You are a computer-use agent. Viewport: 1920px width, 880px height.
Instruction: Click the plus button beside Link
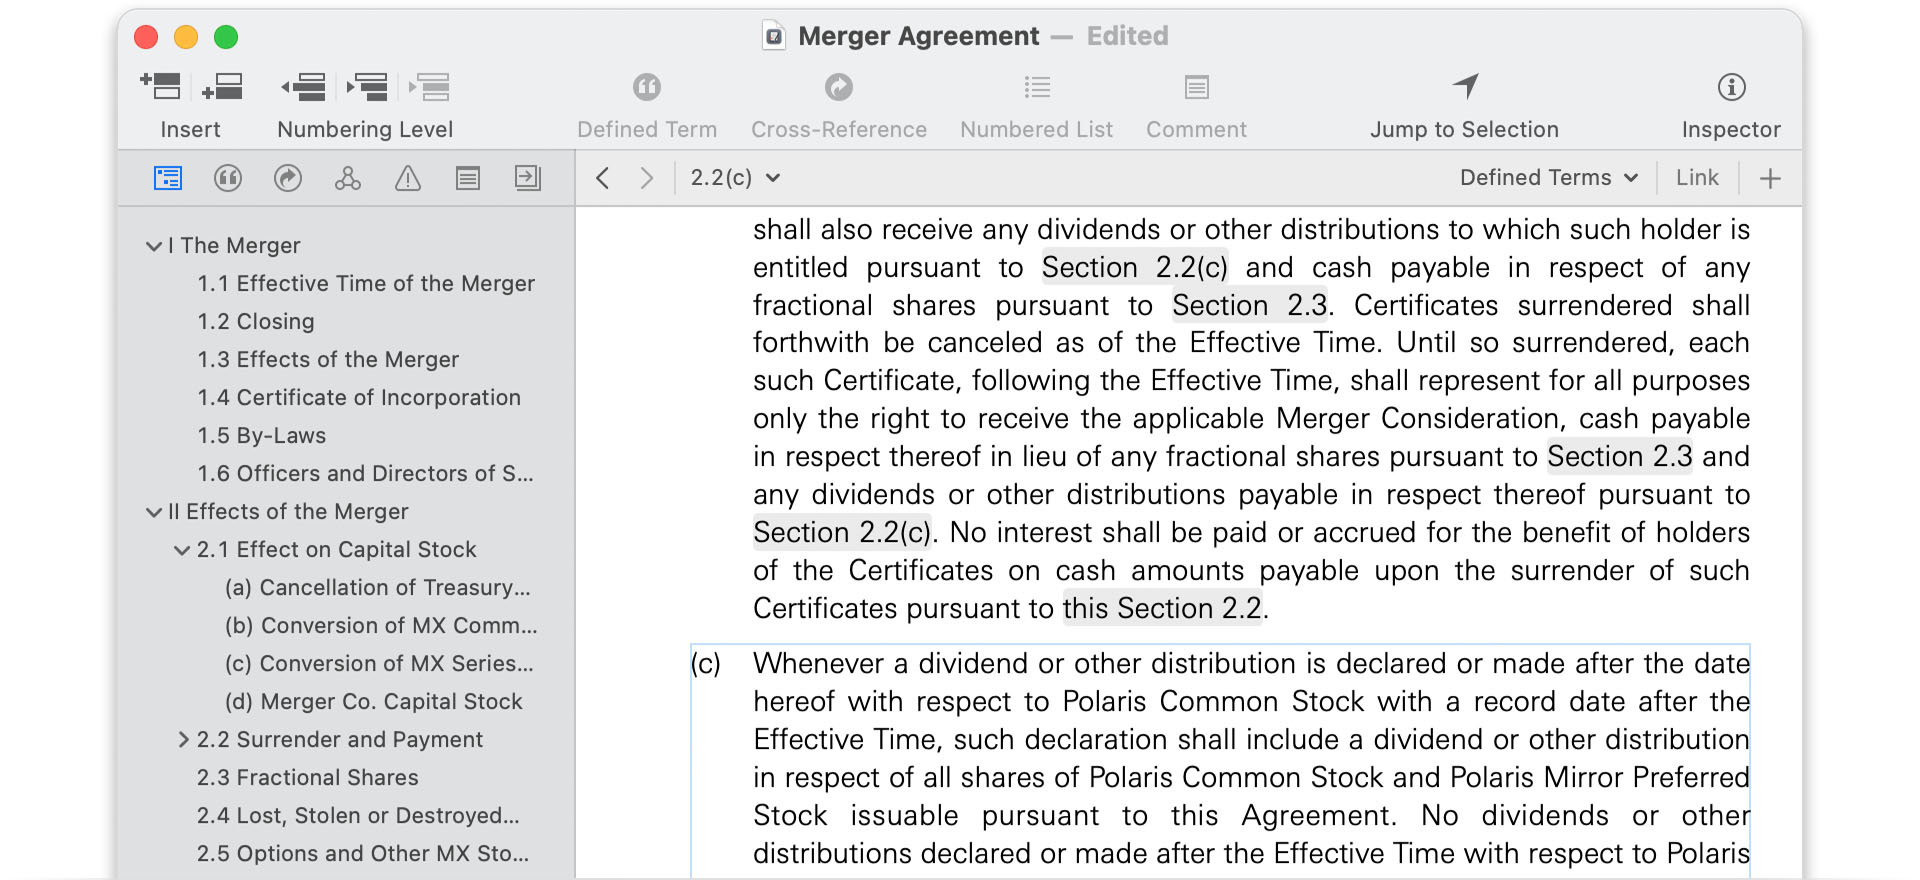click(1770, 178)
